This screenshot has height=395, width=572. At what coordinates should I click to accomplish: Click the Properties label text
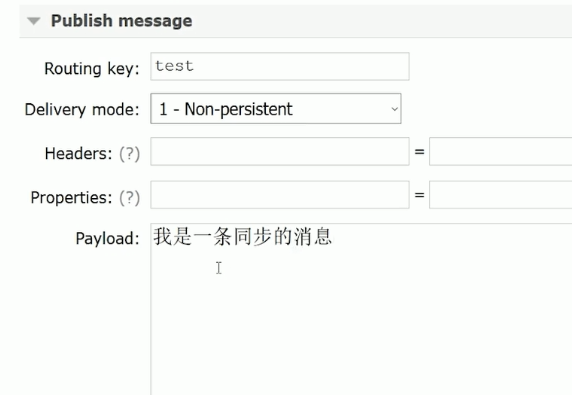[x=72, y=198]
